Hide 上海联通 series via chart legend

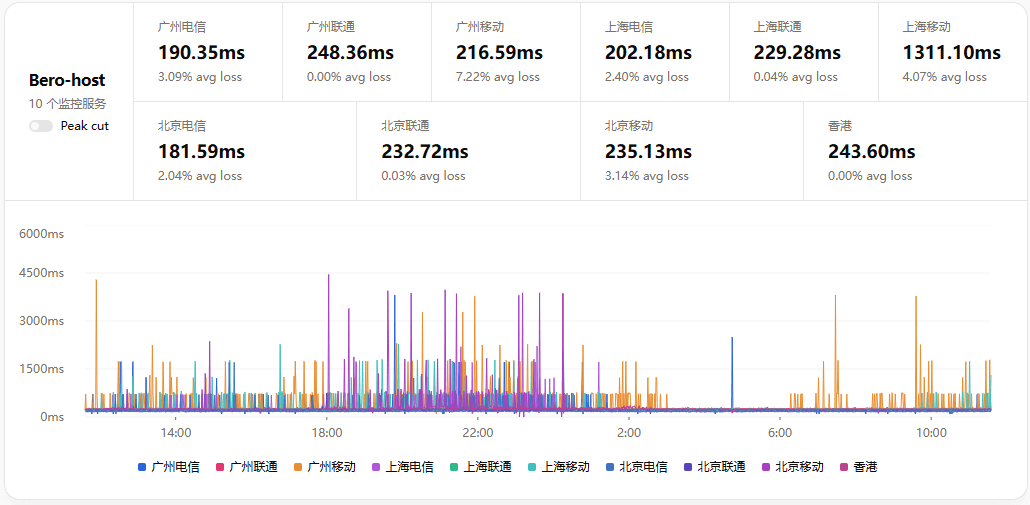480,467
